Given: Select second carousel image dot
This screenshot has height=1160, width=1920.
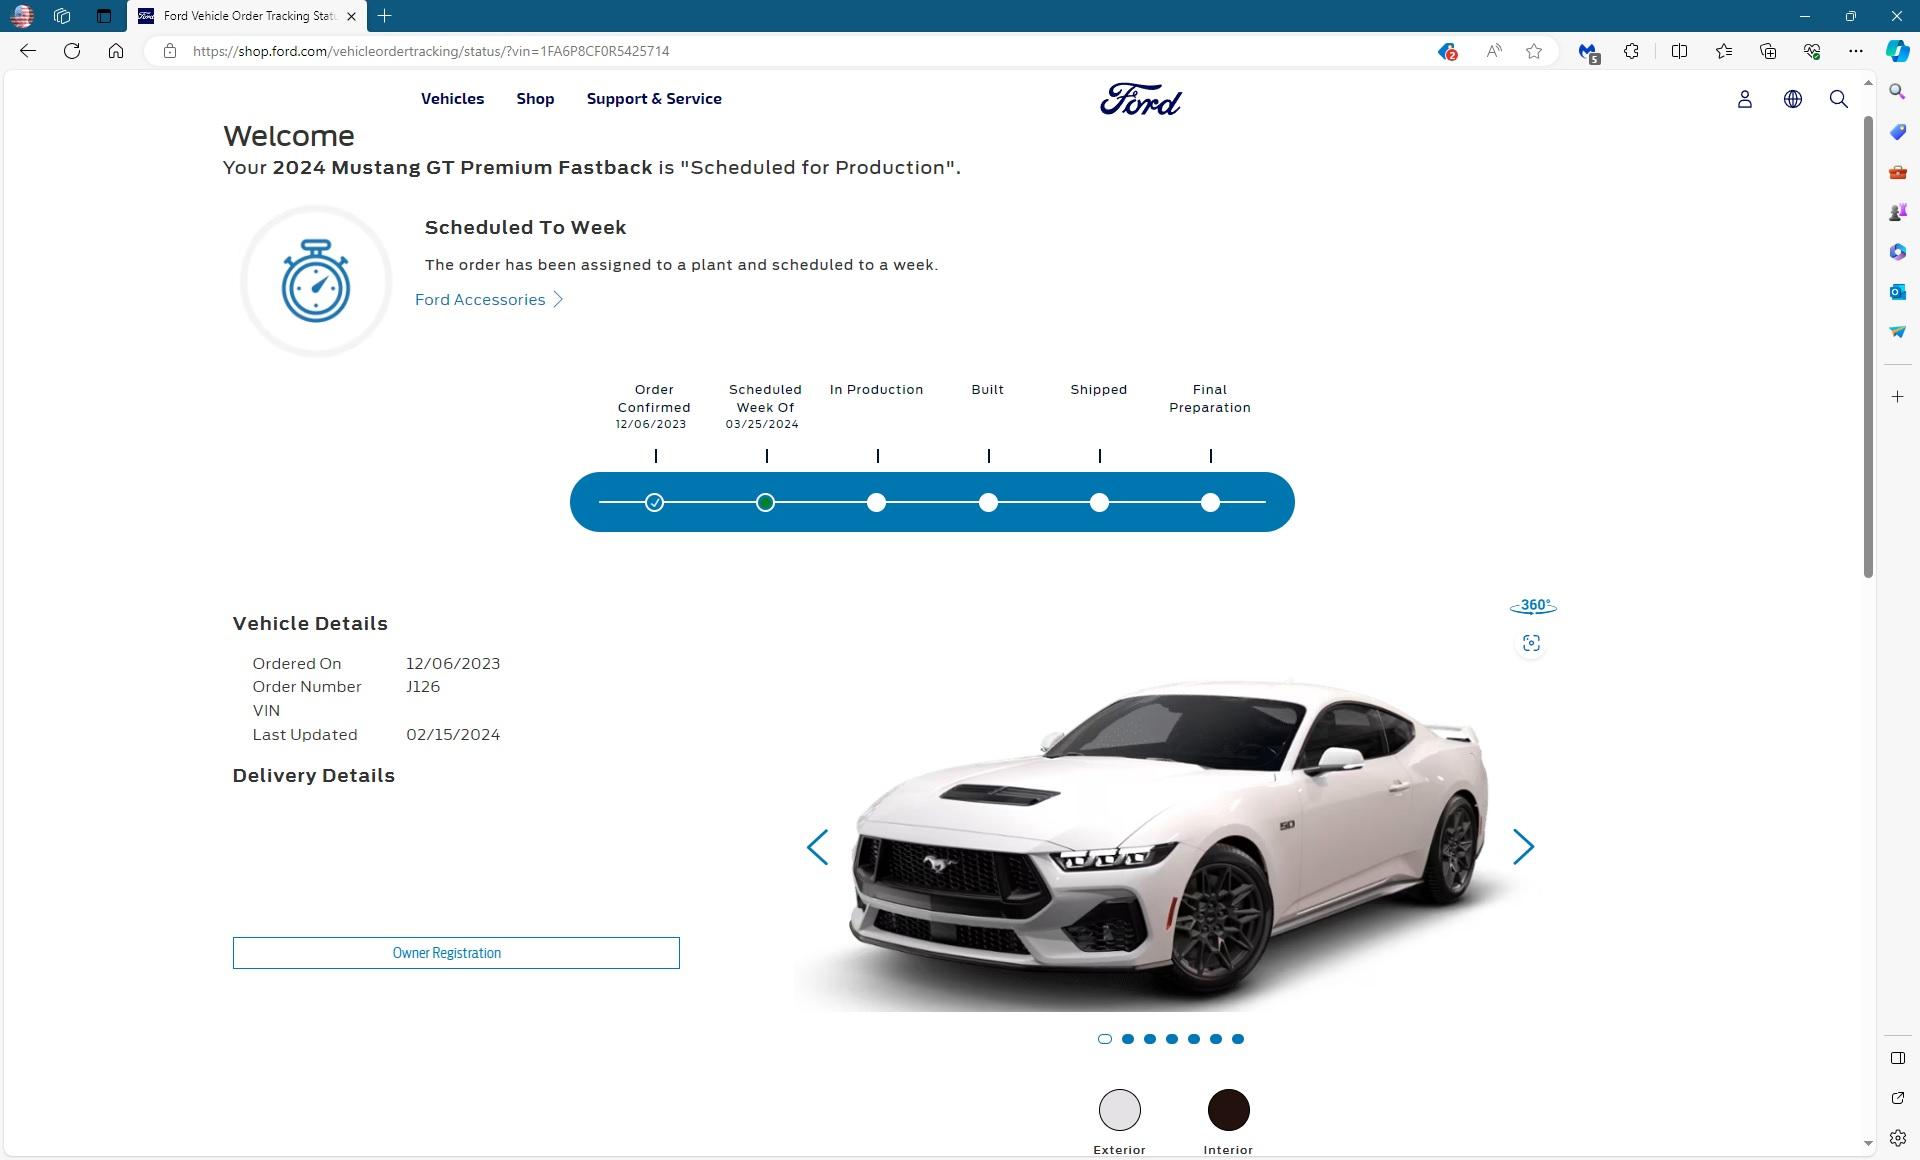Looking at the screenshot, I should point(1128,1039).
